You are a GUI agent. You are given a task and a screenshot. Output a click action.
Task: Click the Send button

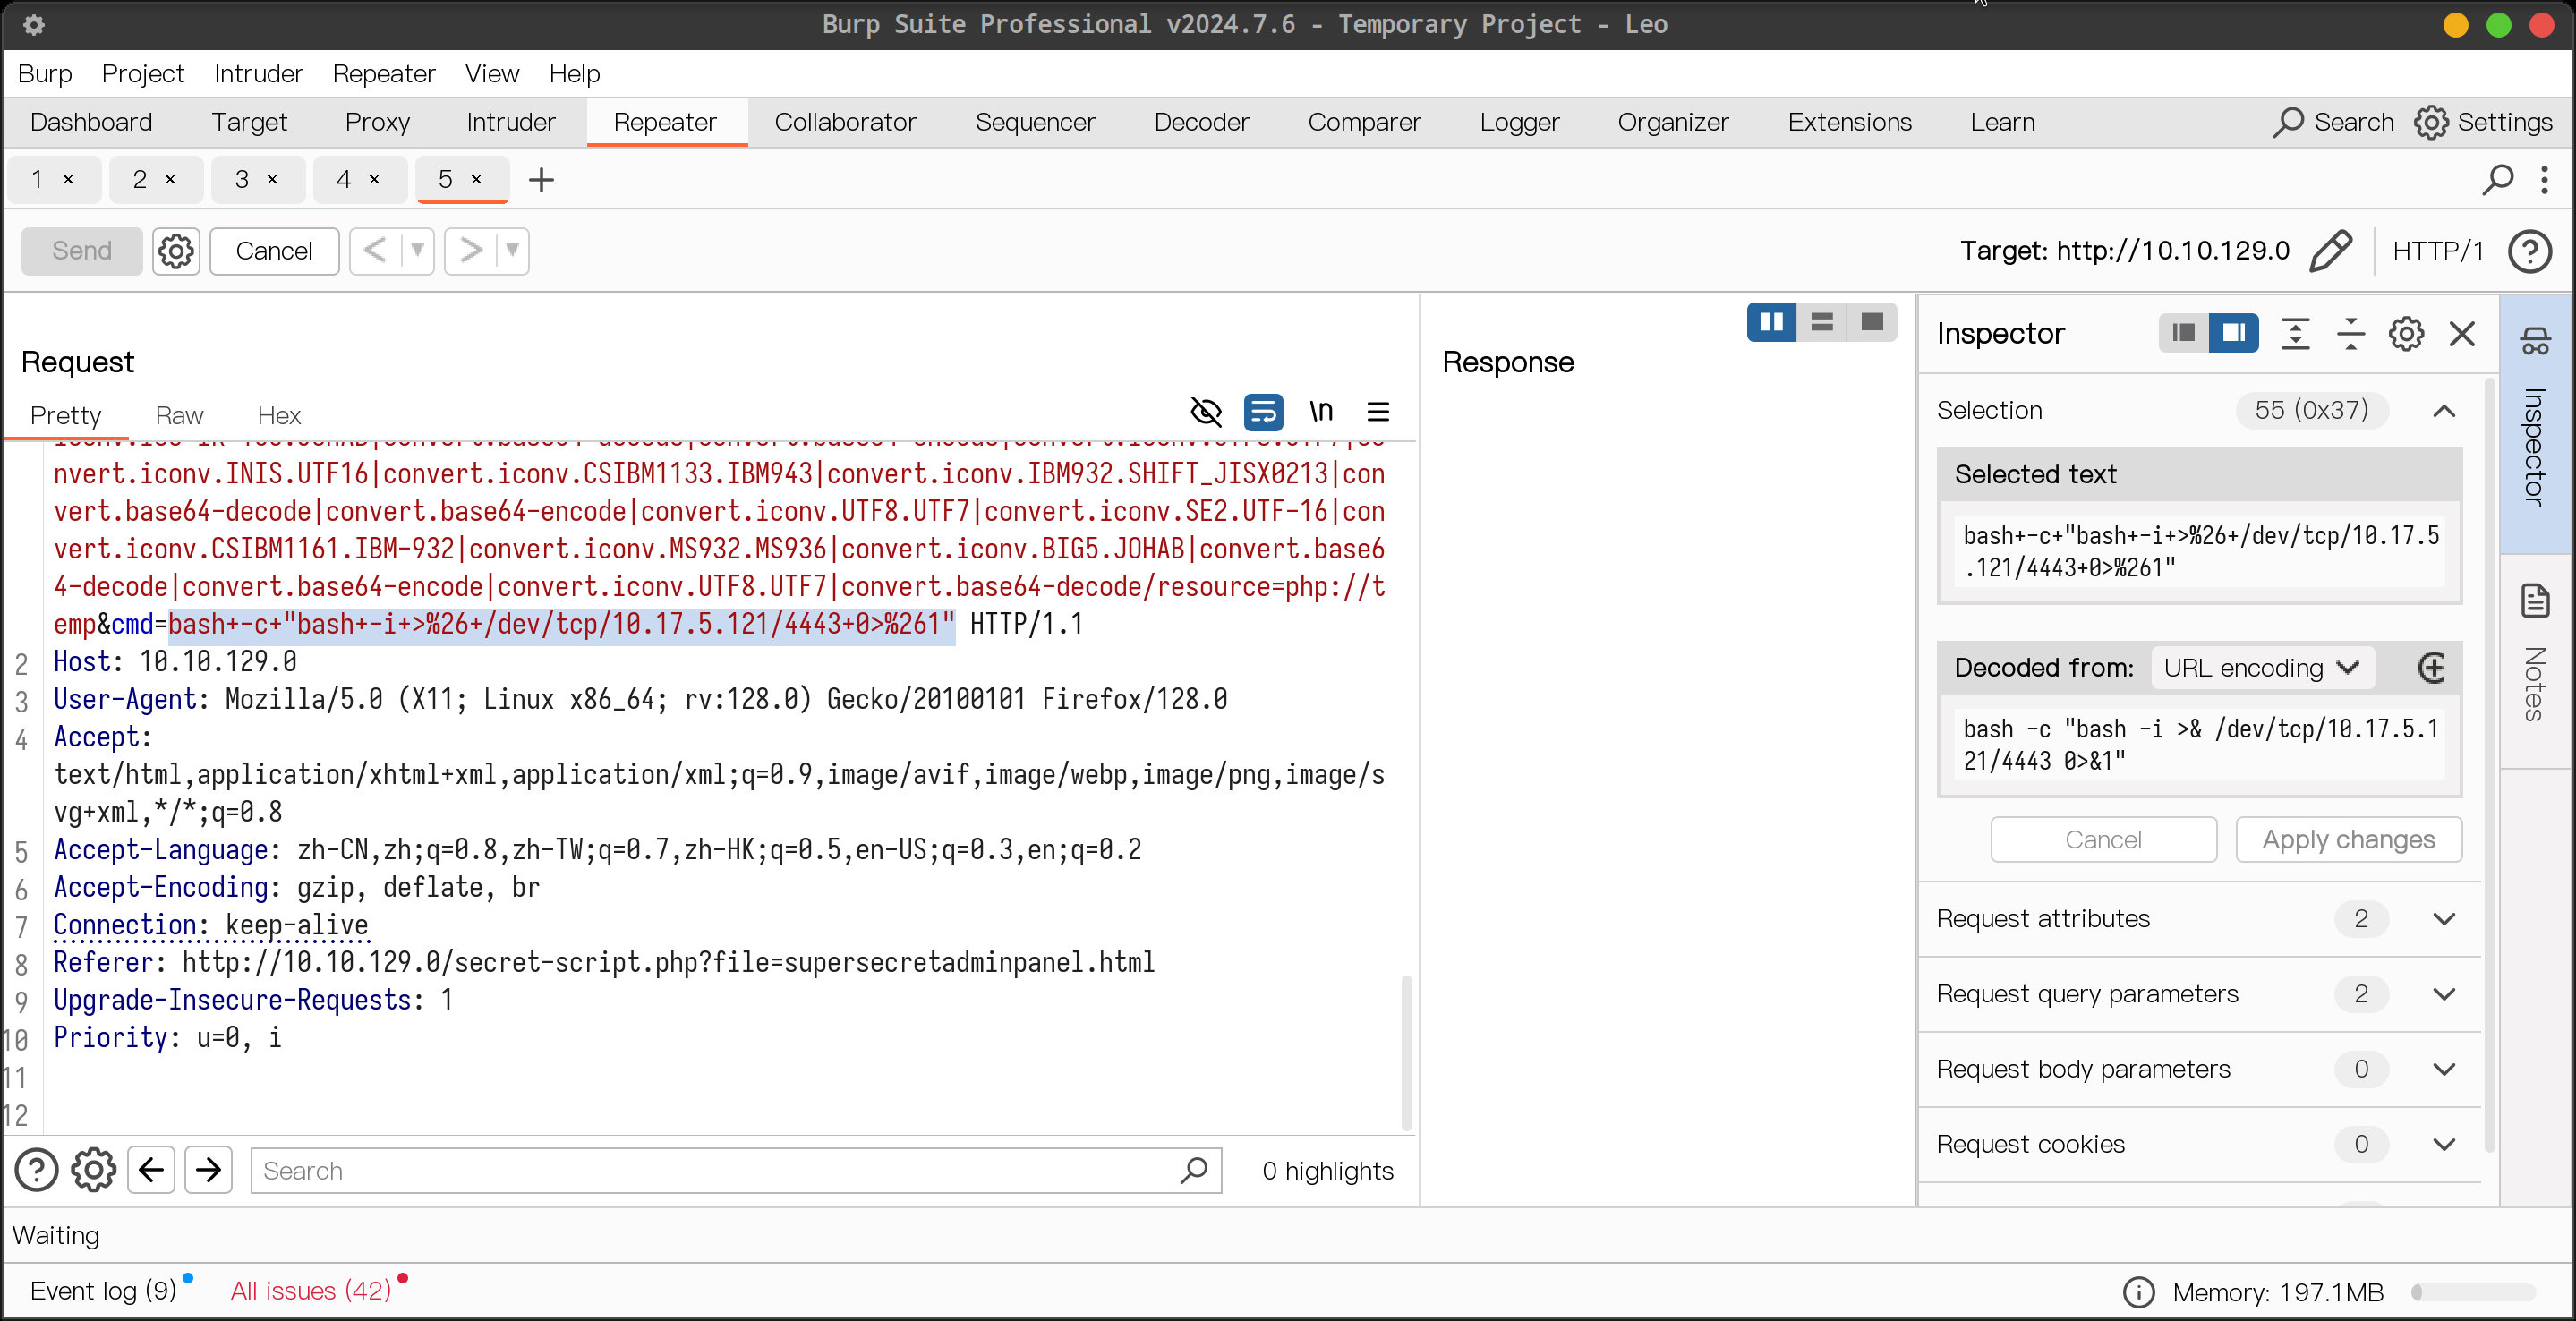tap(82, 251)
